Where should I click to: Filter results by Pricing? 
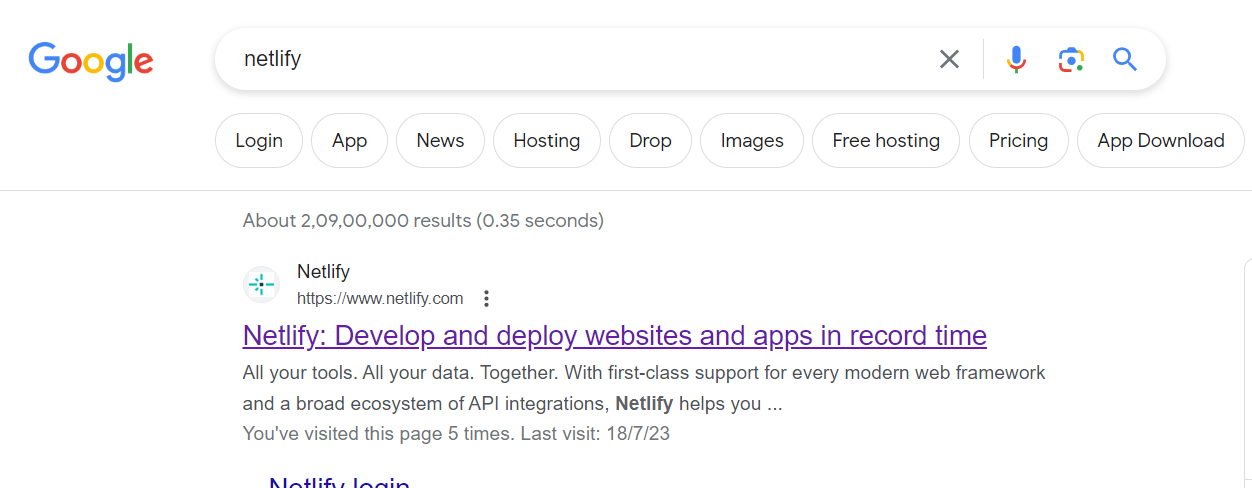[x=1018, y=141]
